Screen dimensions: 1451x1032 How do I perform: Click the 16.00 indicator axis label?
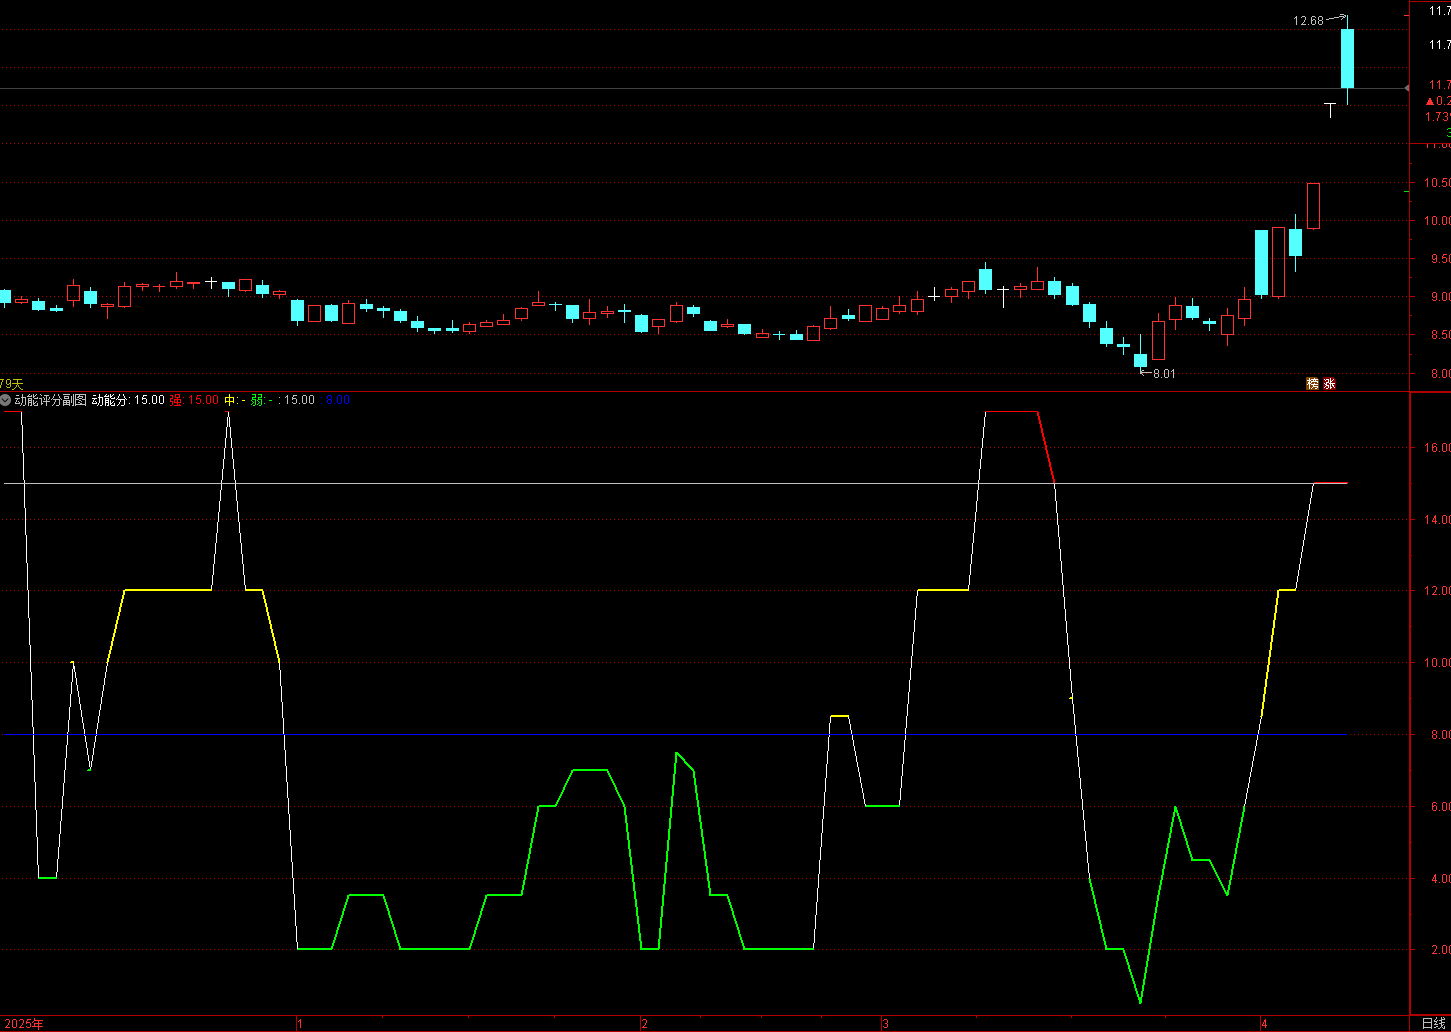coord(1437,448)
